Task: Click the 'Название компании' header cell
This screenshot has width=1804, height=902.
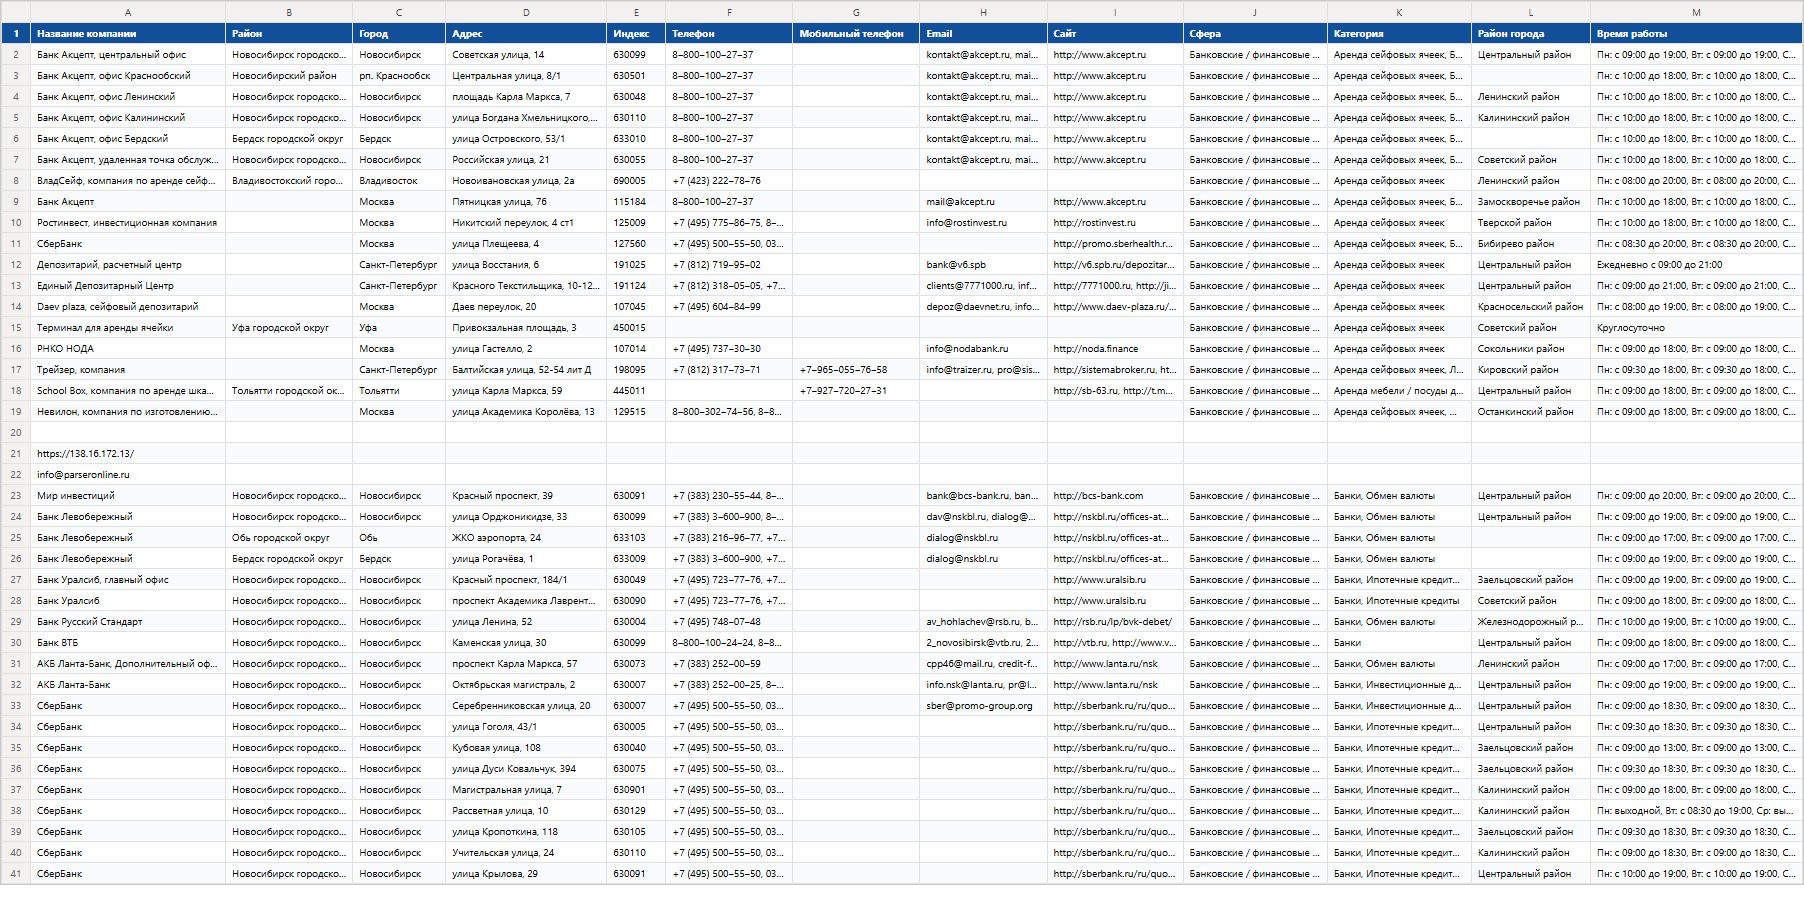Action: click(128, 33)
